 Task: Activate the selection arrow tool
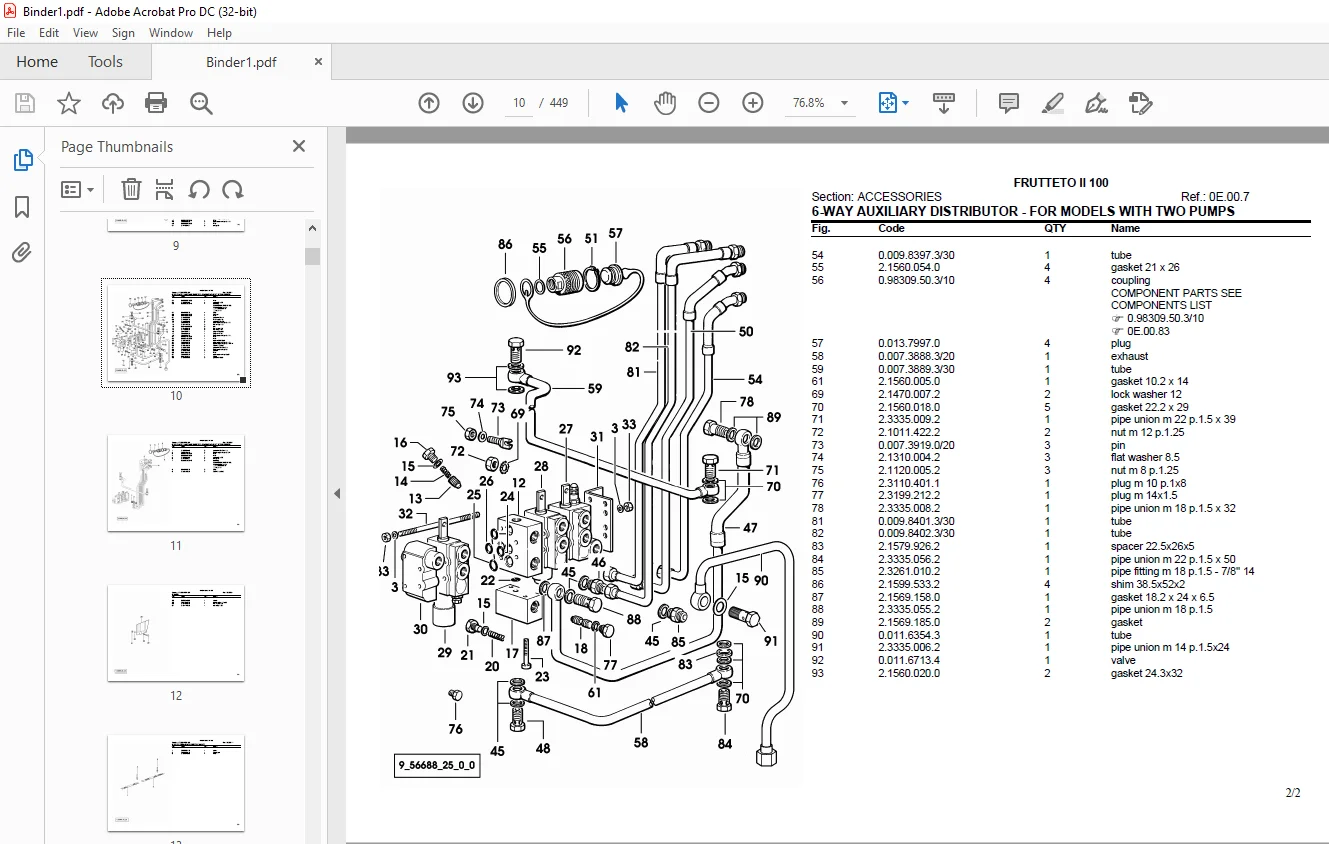tap(621, 103)
